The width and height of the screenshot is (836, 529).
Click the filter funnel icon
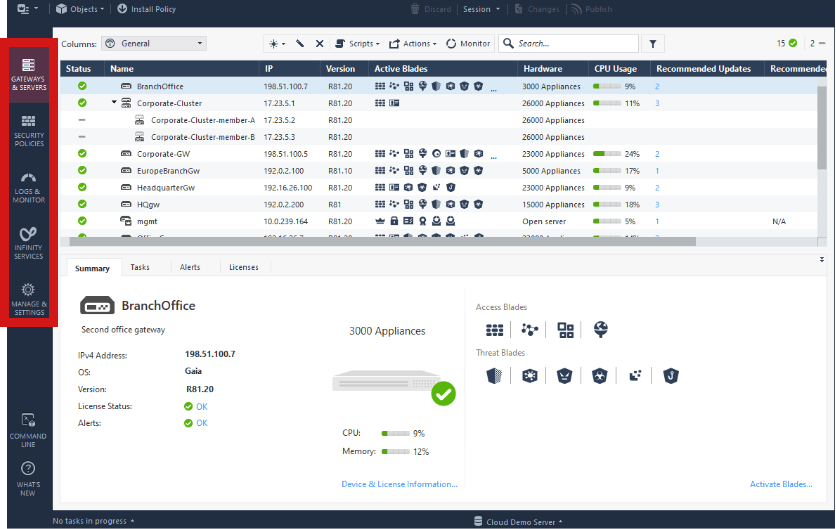click(x=652, y=44)
